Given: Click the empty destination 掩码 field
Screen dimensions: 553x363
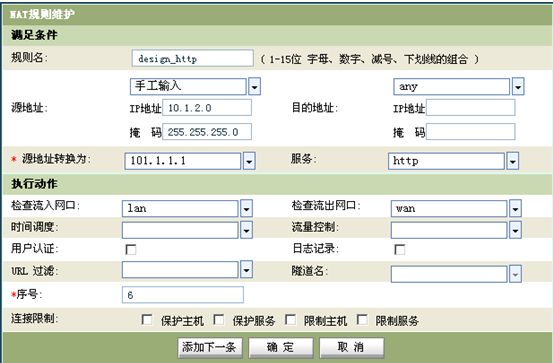Looking at the screenshot, I should (x=470, y=132).
